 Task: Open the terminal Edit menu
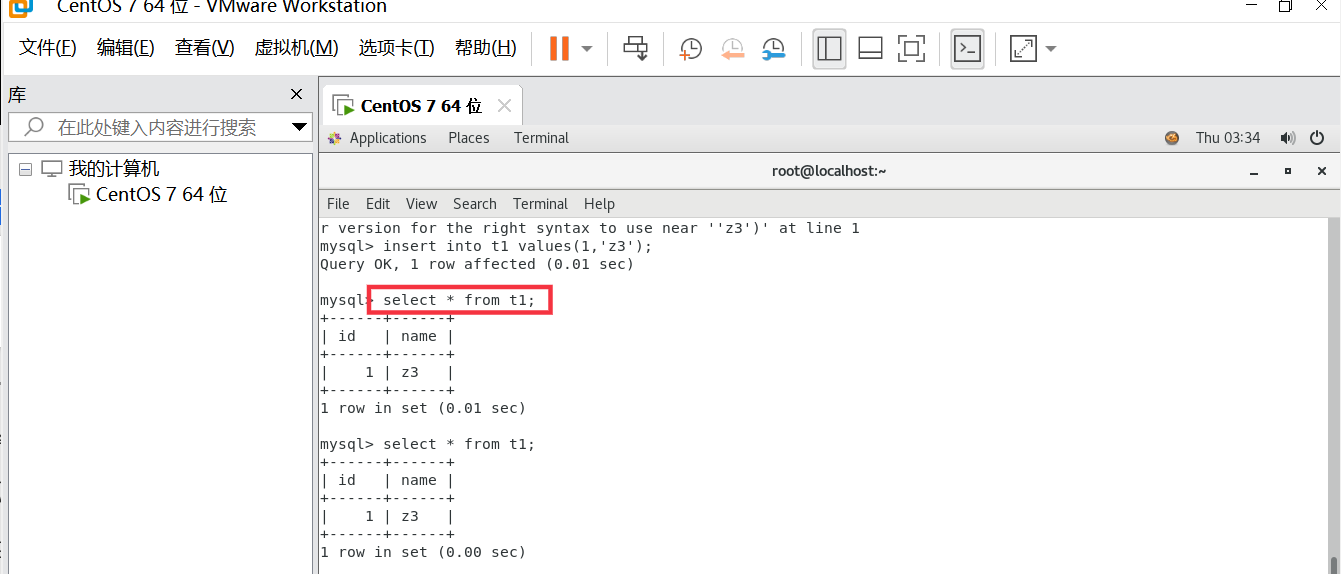coord(378,204)
